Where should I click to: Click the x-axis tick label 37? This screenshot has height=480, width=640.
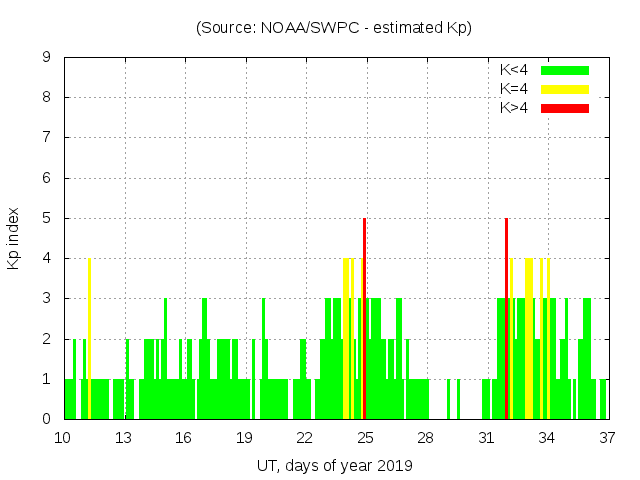coord(606,438)
